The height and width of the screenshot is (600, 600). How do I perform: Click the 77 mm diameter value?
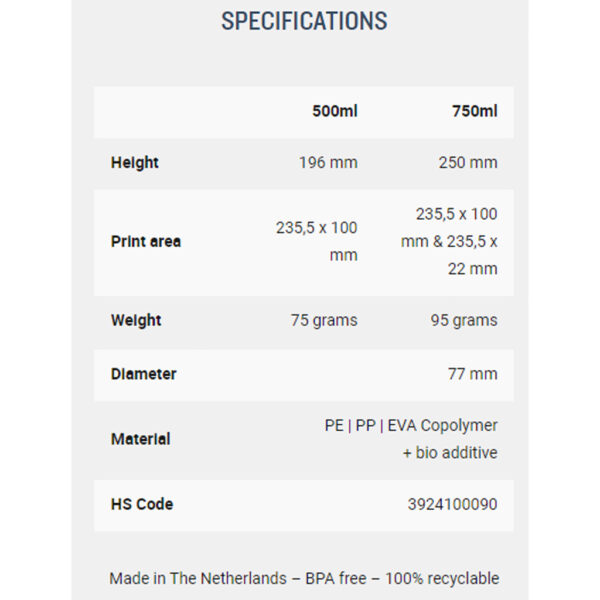pyautogui.click(x=473, y=374)
